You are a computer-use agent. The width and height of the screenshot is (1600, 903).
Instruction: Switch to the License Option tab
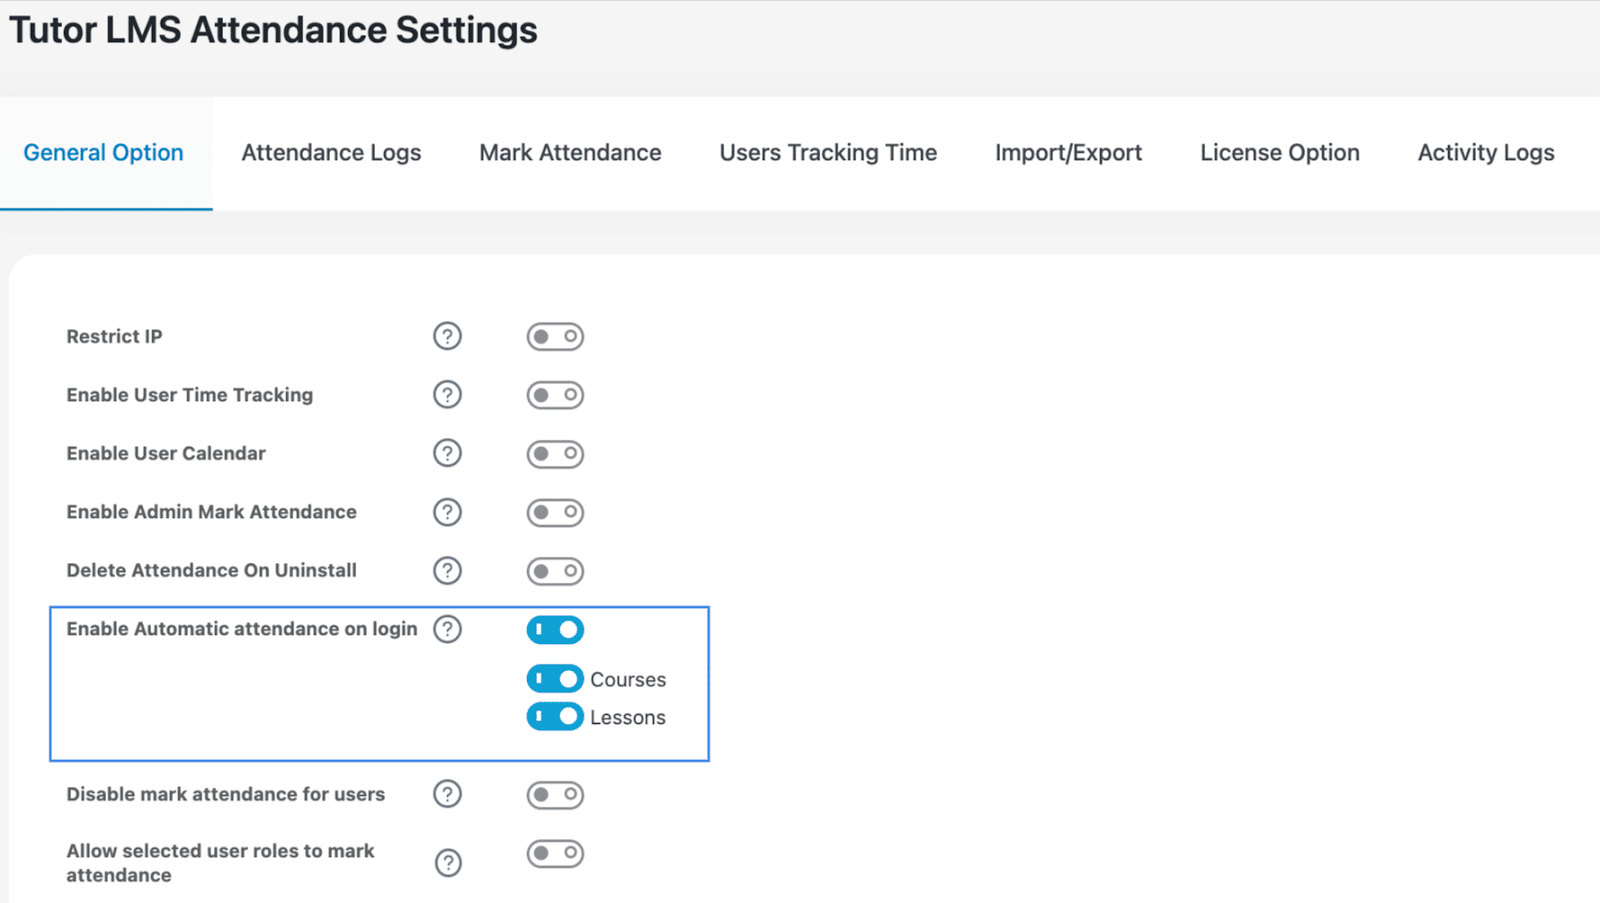[1280, 153]
